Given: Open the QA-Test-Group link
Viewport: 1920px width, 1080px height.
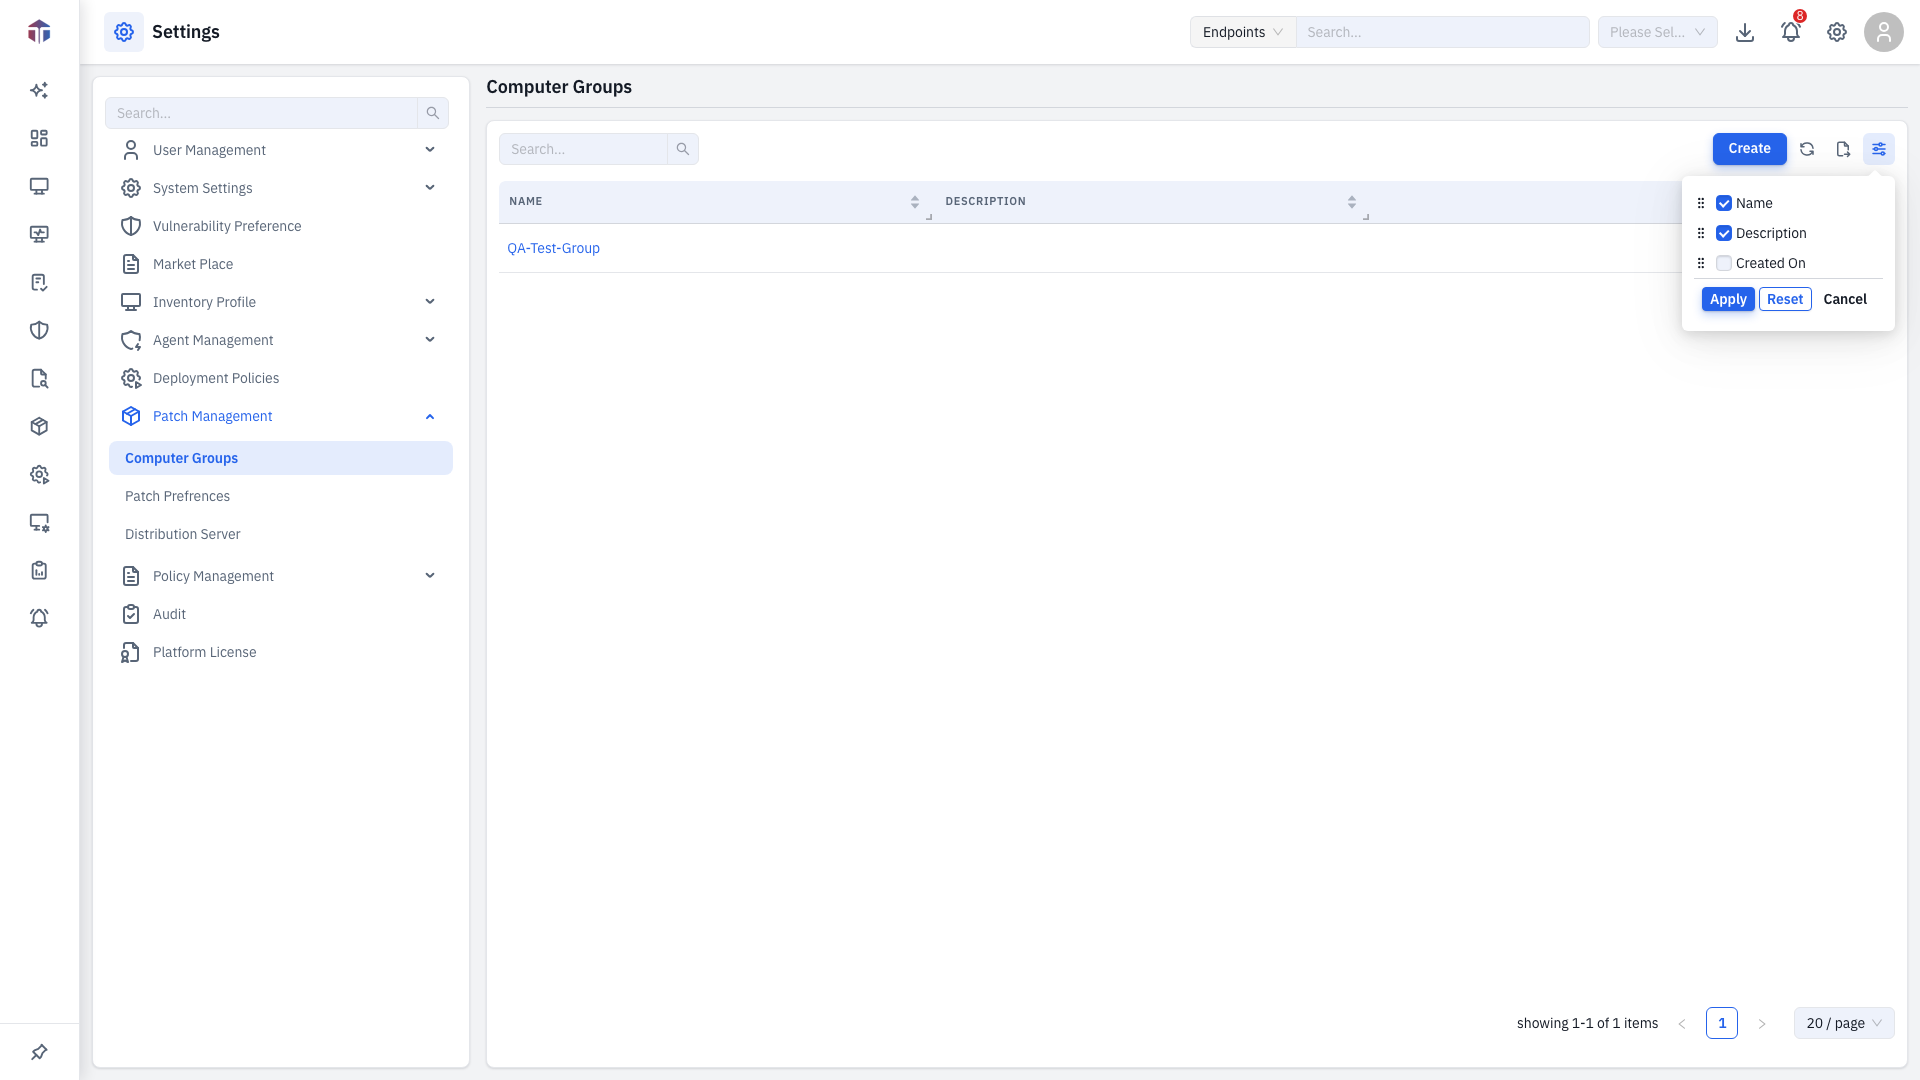Looking at the screenshot, I should [553, 248].
